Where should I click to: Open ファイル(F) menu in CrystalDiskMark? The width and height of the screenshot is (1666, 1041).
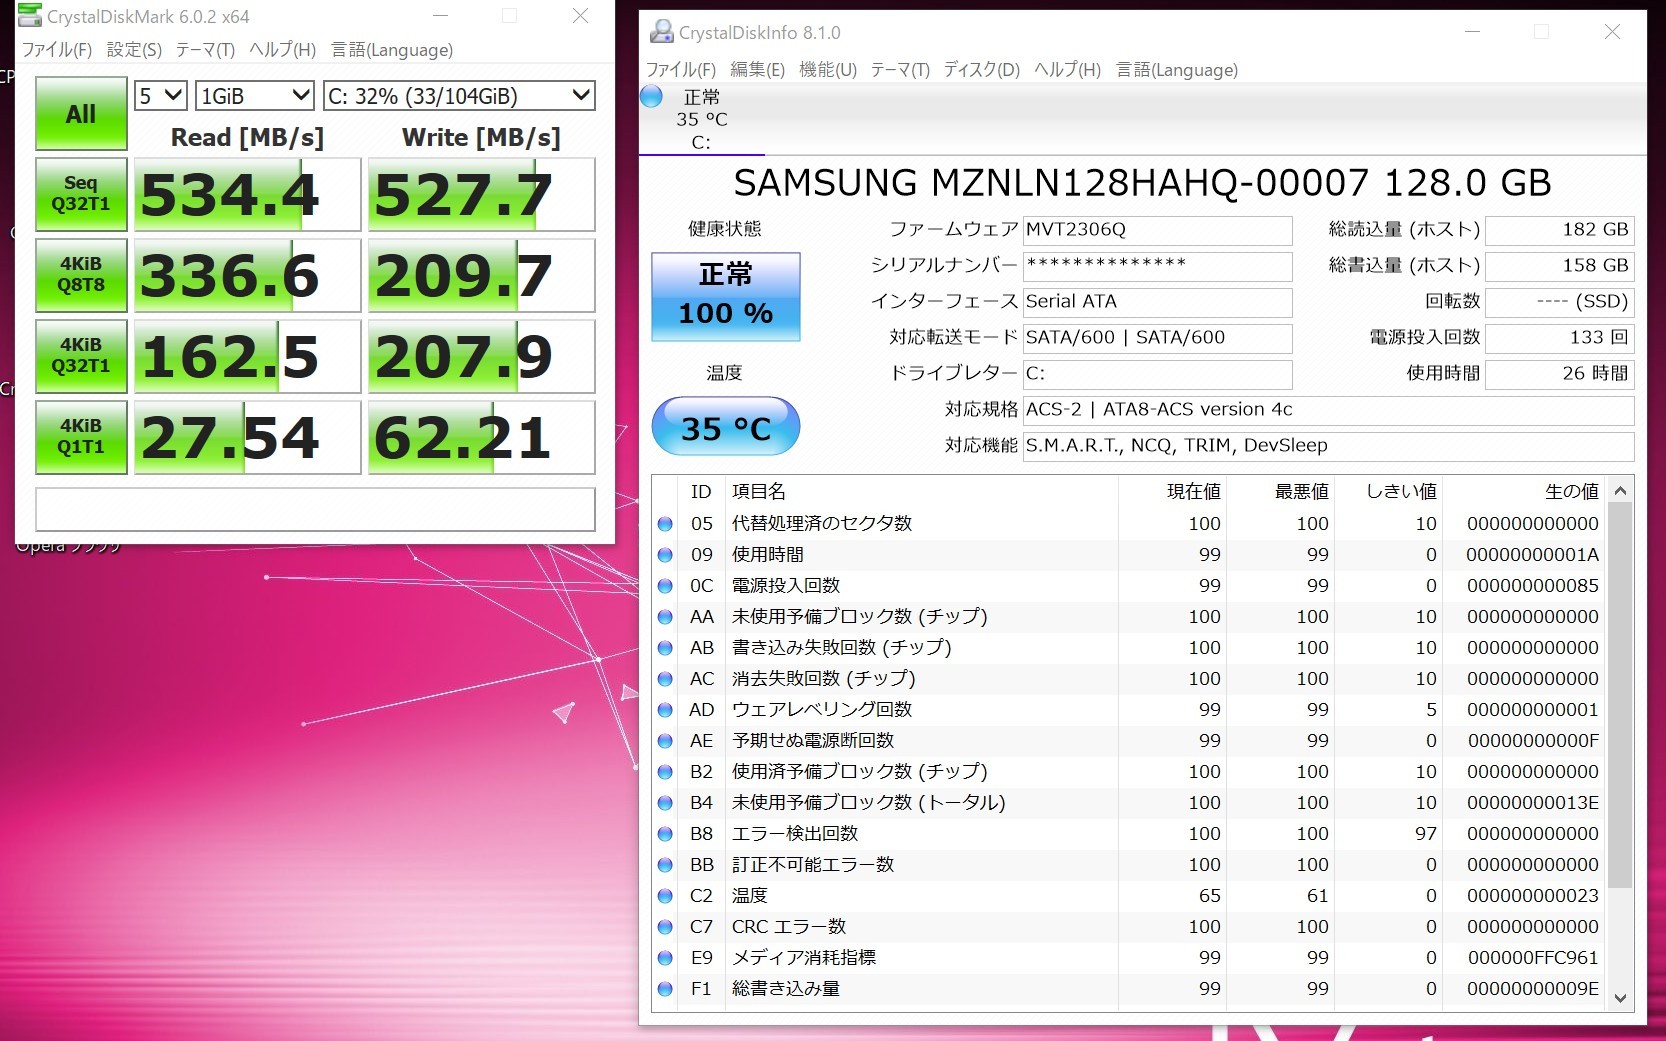57,50
